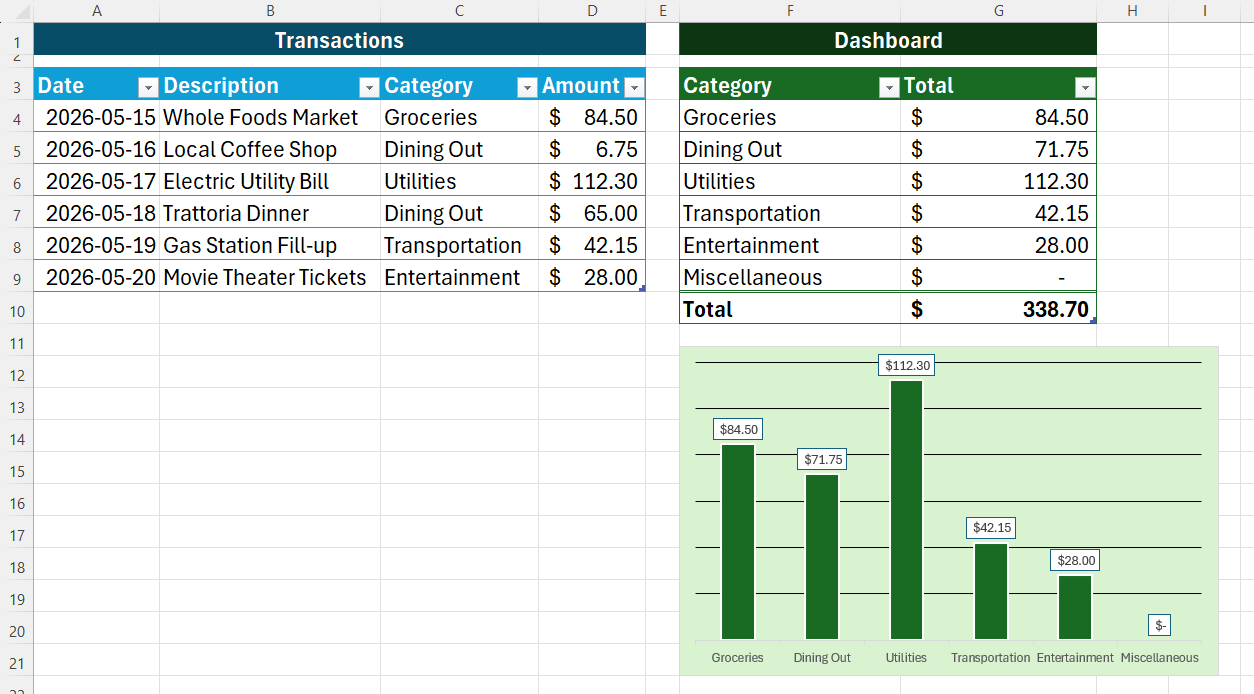Screen dimensions: 1254x694
Task: Select row 4 header
Action: 16,118
